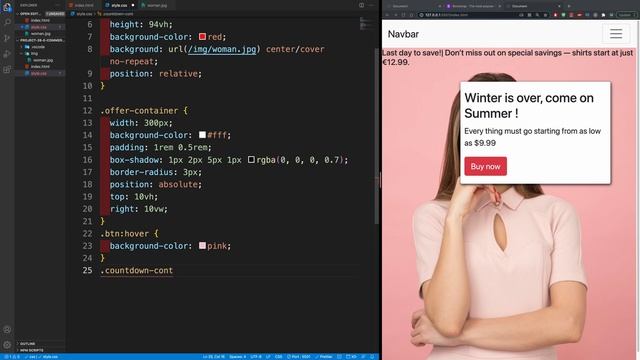The image size is (640, 360).
Task: Click the 'Winter is over, come on Summer !' heading
Action: [x=529, y=105]
